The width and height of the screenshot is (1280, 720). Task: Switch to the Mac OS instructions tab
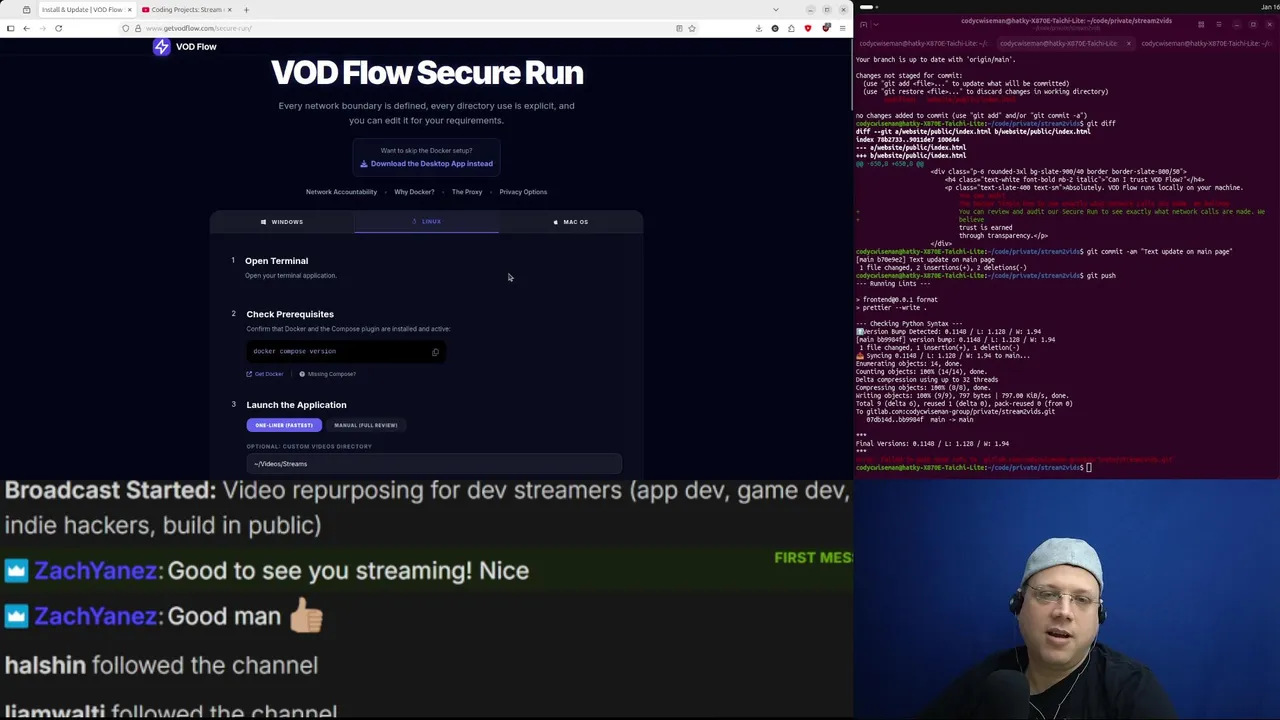click(571, 222)
